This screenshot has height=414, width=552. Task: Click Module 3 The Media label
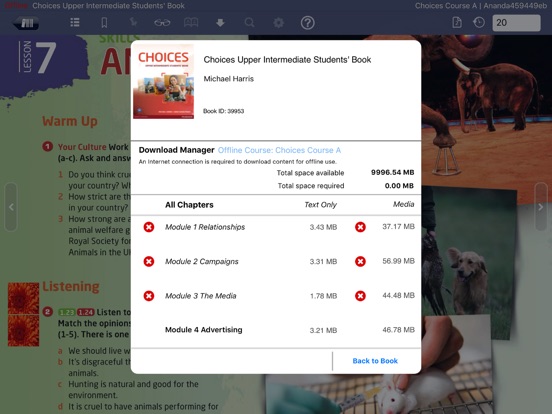point(201,296)
